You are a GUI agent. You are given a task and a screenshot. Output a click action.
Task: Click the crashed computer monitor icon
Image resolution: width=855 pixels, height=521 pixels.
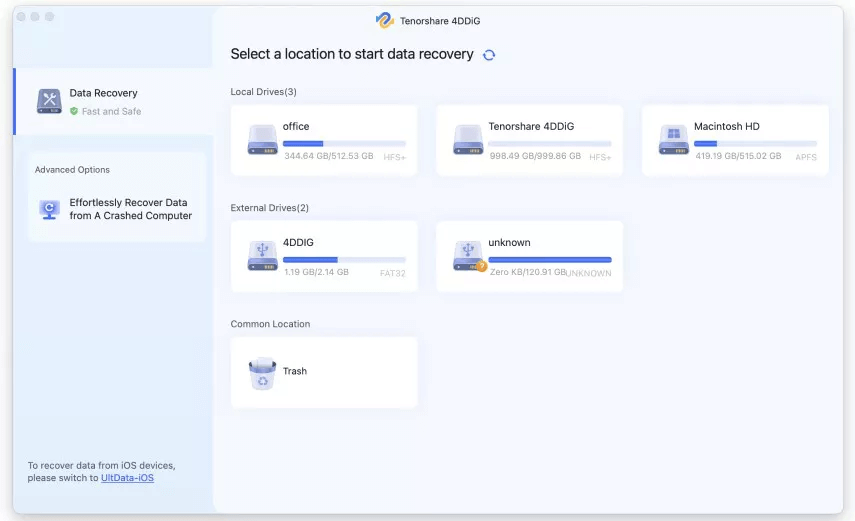[x=49, y=209]
